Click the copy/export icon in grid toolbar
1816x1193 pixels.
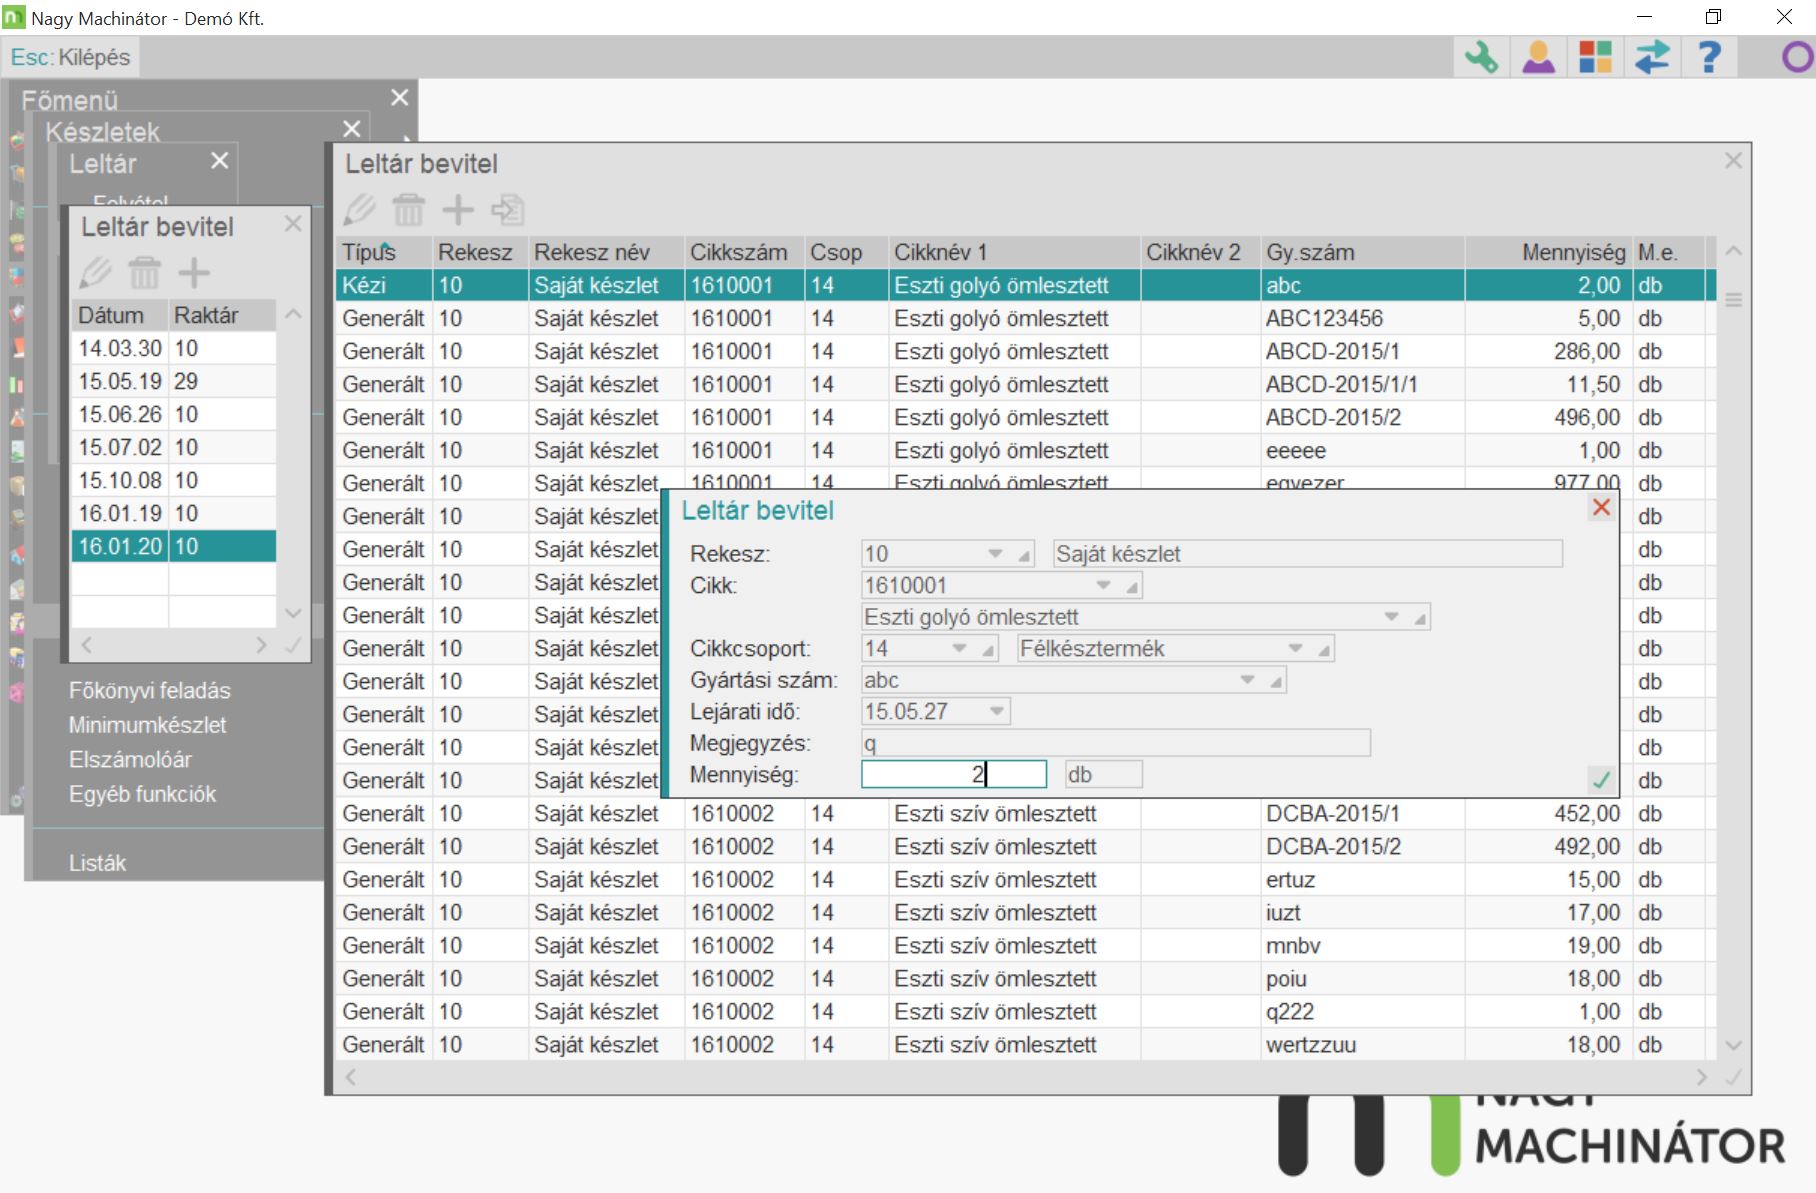[x=508, y=210]
